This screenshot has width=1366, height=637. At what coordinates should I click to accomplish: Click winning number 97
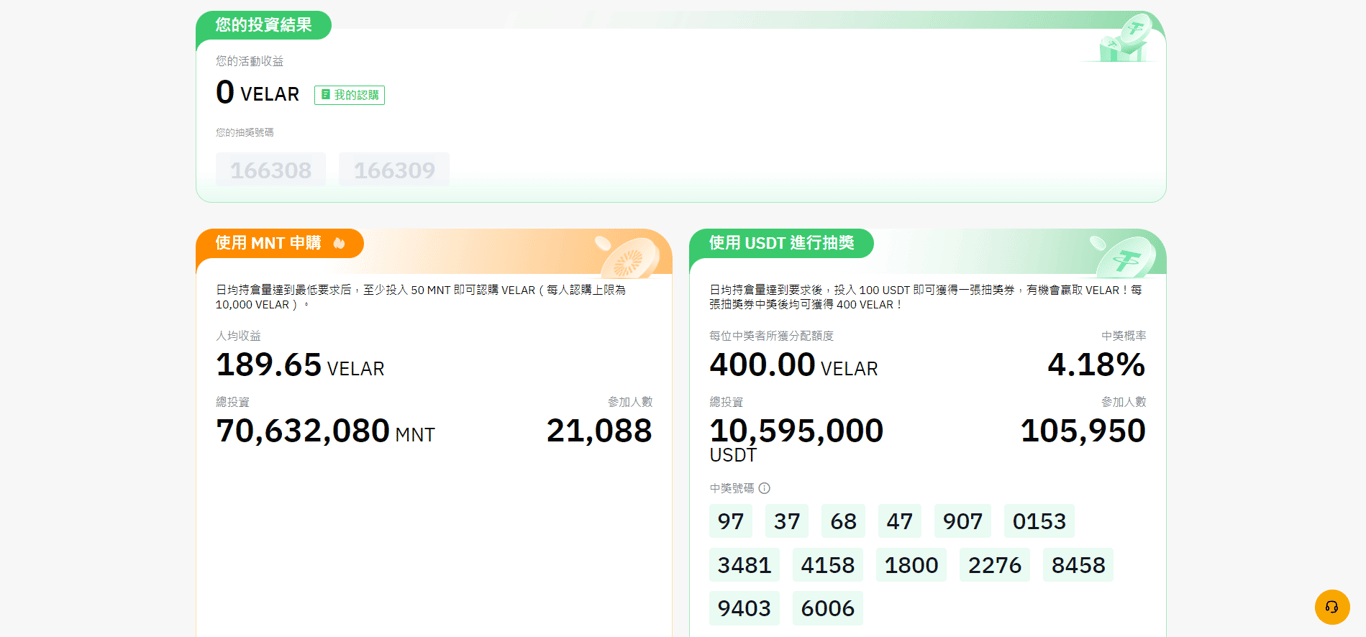(731, 521)
